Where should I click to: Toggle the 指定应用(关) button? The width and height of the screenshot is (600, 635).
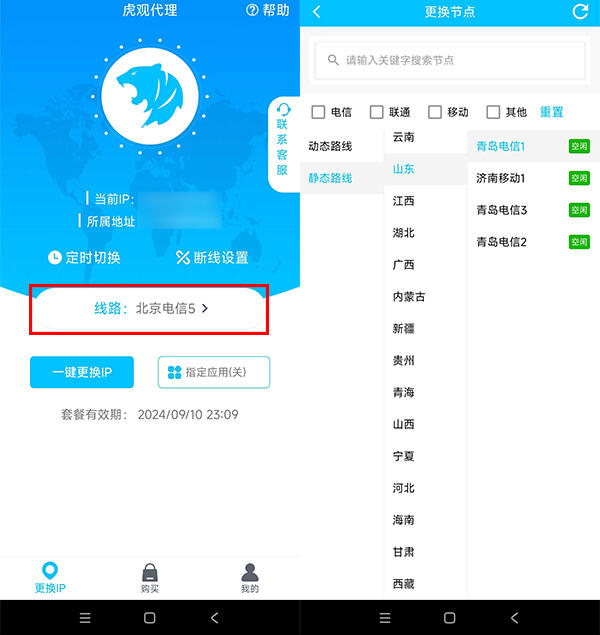[214, 372]
